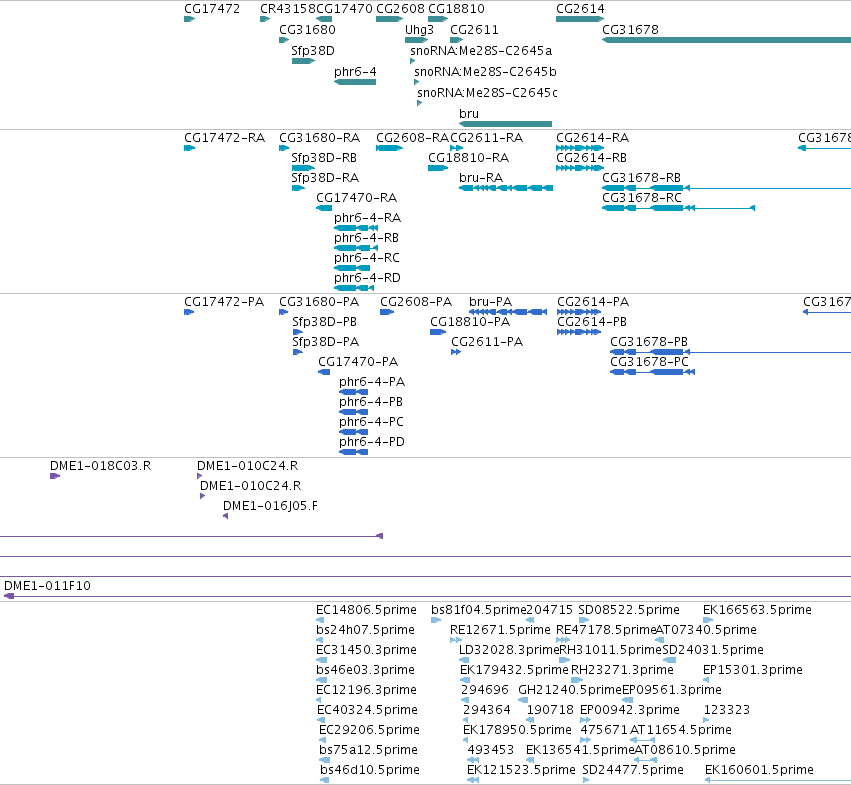Select protein label CG2614-PA
The image size is (851, 785).
point(593,302)
